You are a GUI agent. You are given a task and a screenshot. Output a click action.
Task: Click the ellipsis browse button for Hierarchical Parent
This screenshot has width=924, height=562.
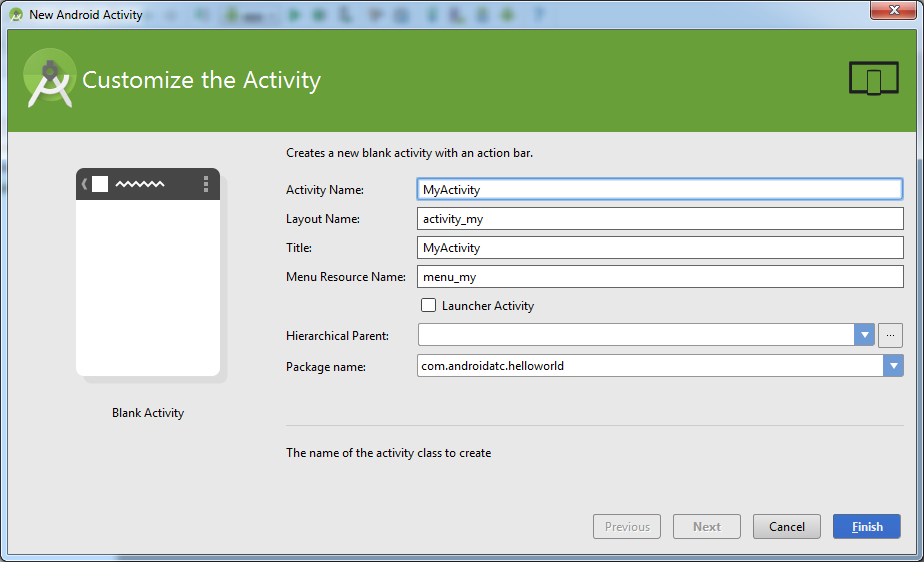click(x=890, y=335)
